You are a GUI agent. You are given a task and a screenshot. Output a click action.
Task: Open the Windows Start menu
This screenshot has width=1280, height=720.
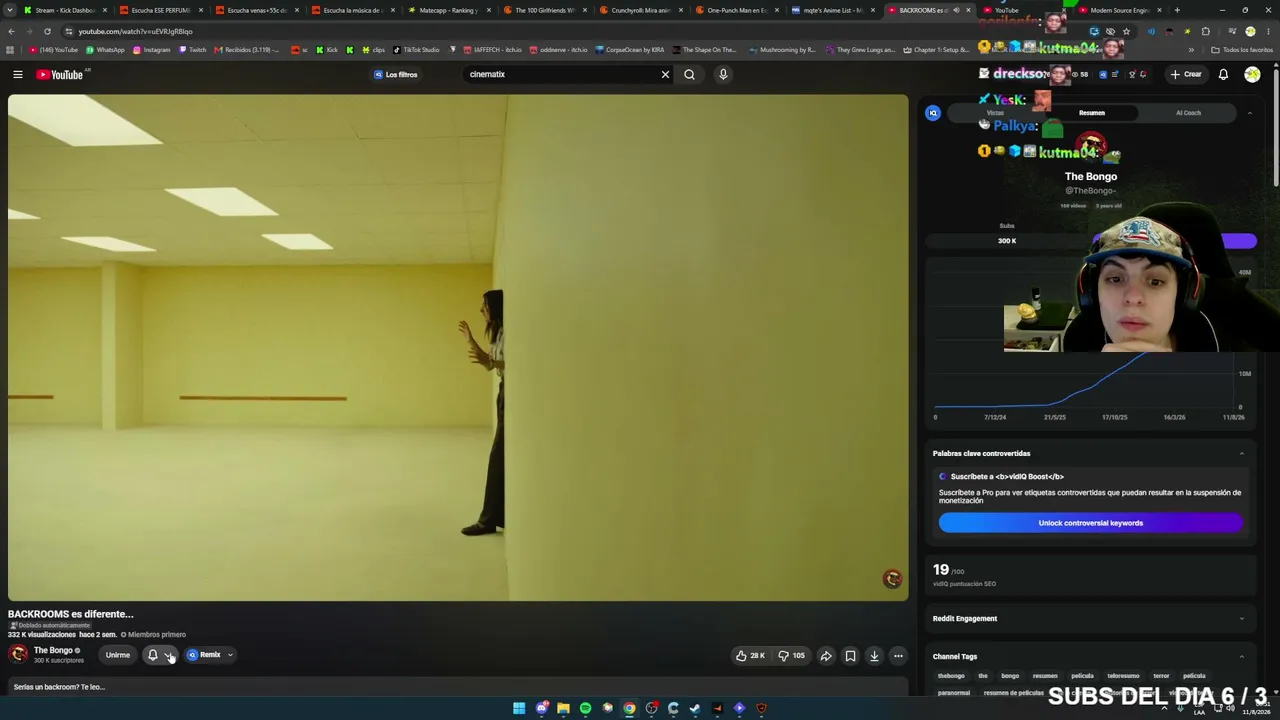click(x=519, y=708)
